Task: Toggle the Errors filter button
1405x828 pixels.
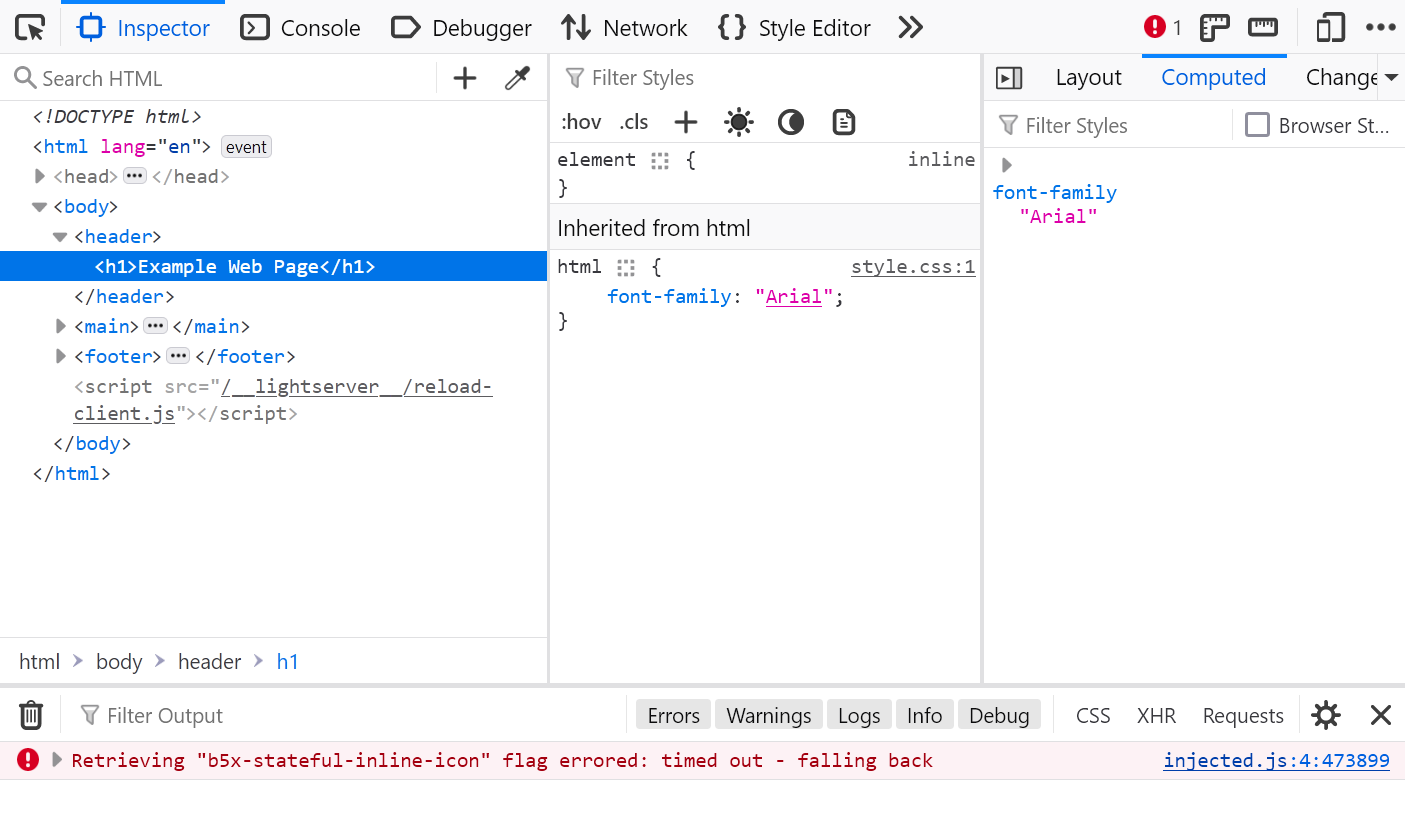Action: [x=673, y=715]
